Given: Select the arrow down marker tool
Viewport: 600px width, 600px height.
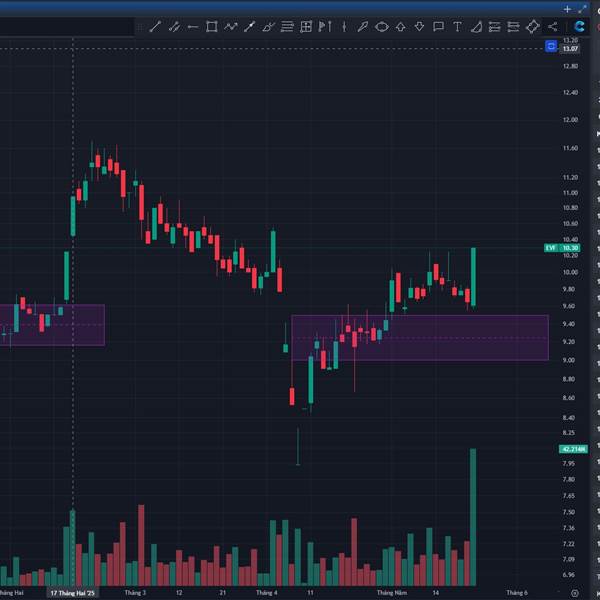Looking at the screenshot, I should [419, 27].
